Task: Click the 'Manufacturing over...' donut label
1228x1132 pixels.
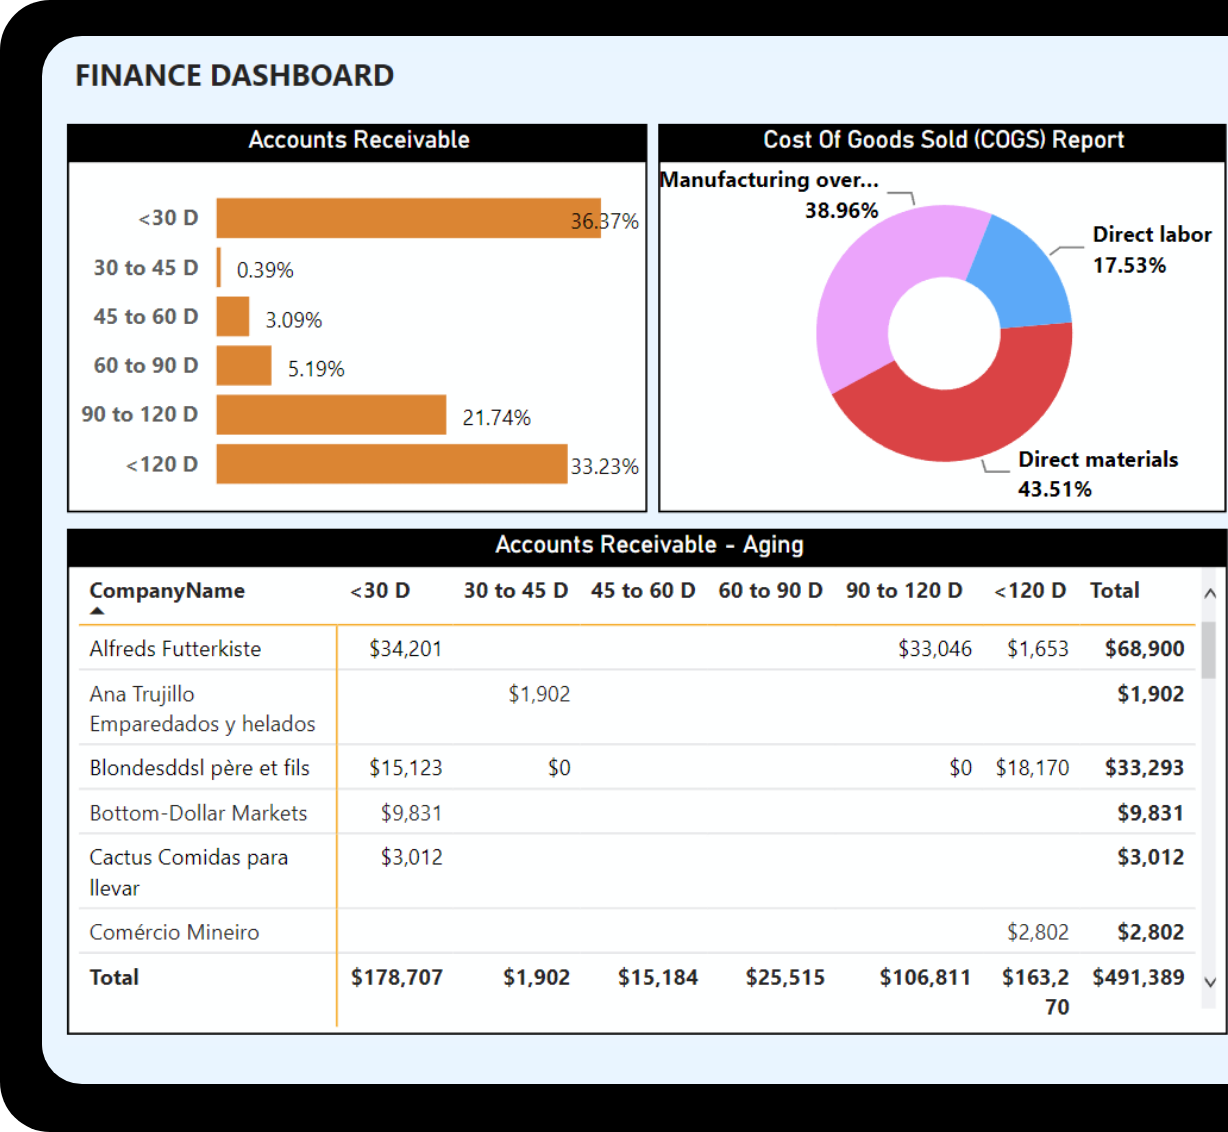Action: coord(770,180)
